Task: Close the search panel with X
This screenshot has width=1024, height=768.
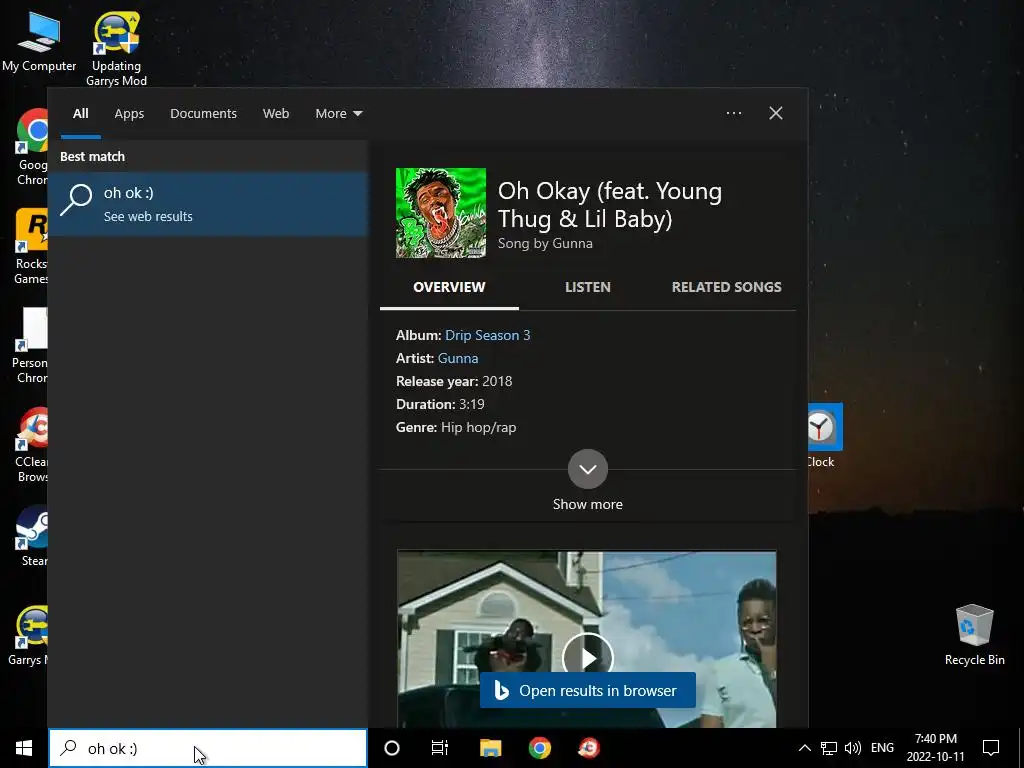Action: pyautogui.click(x=776, y=114)
